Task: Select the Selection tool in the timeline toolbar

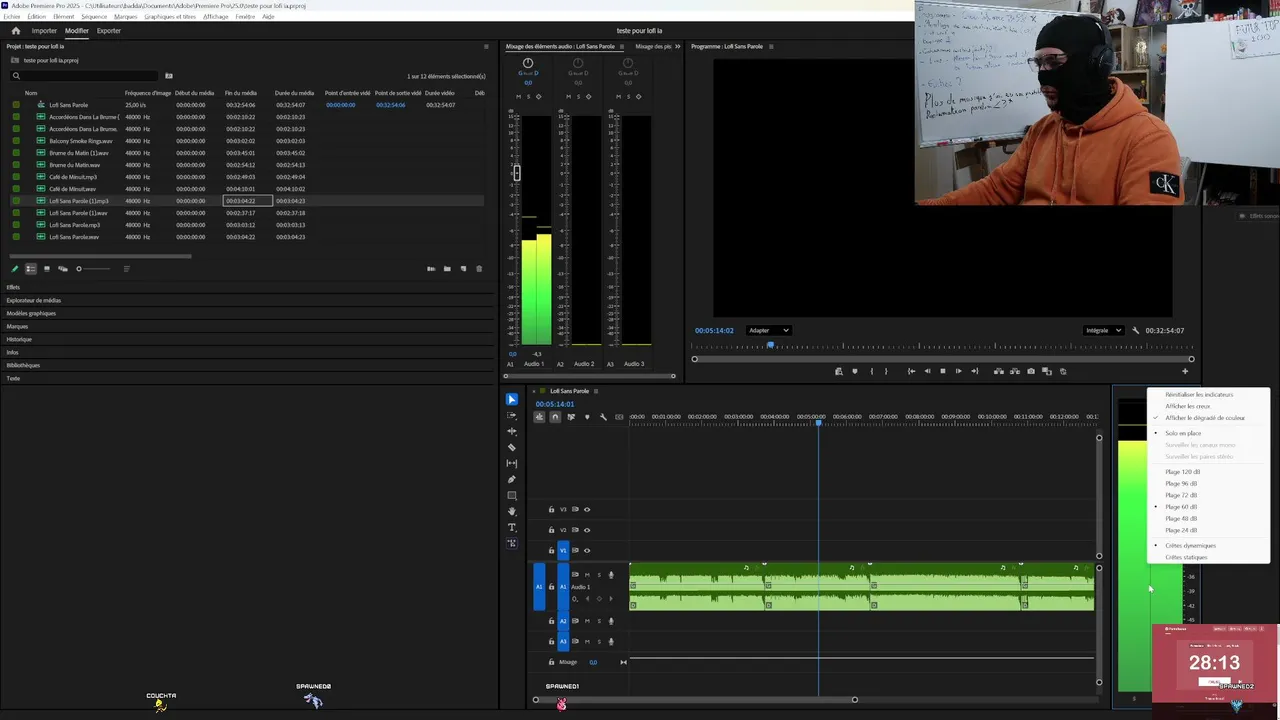Action: (512, 399)
